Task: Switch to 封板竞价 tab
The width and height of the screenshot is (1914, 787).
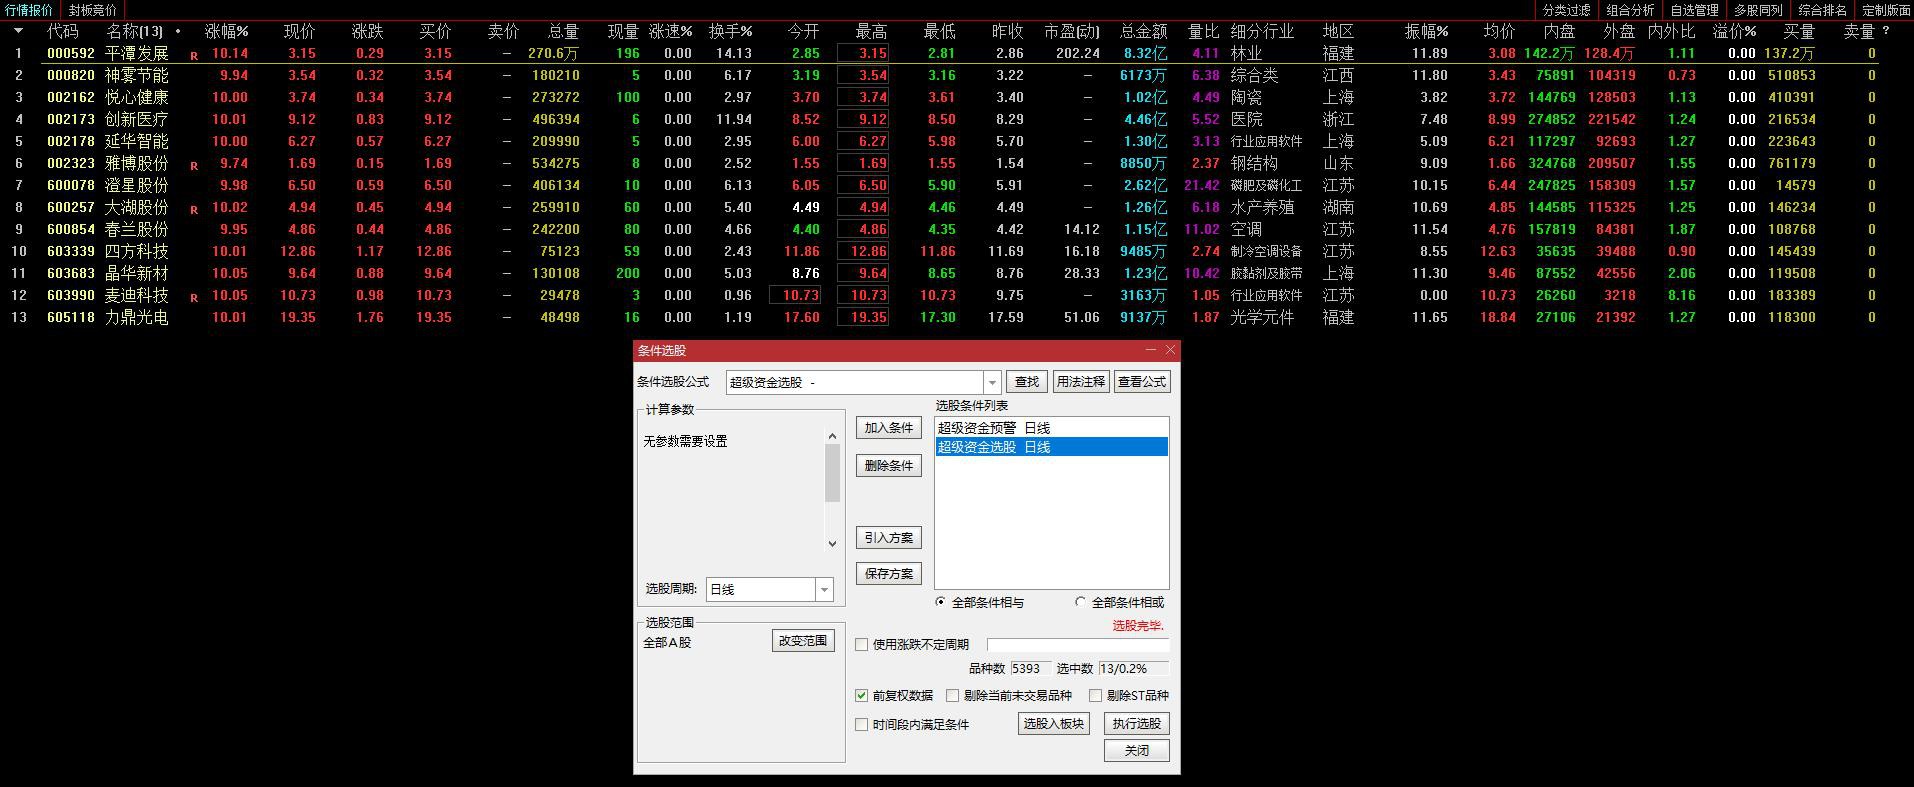Action: coord(92,10)
